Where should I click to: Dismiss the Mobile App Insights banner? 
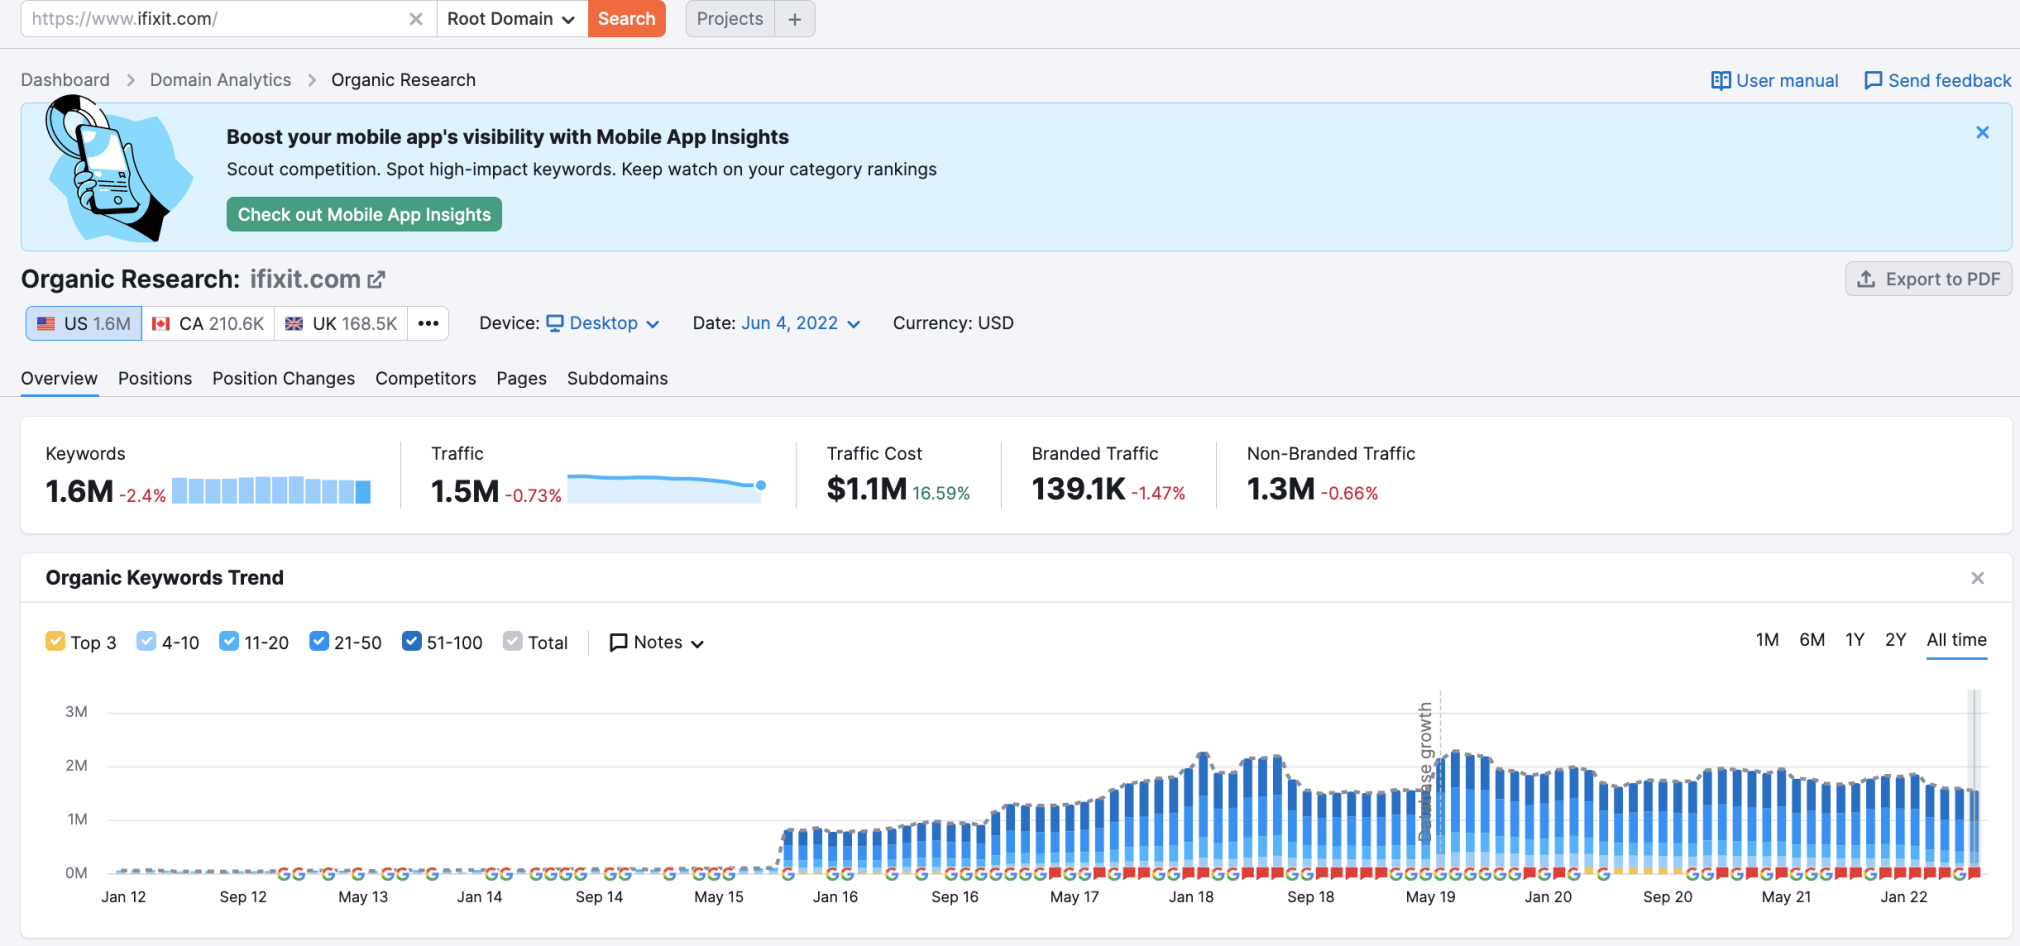tap(1982, 132)
